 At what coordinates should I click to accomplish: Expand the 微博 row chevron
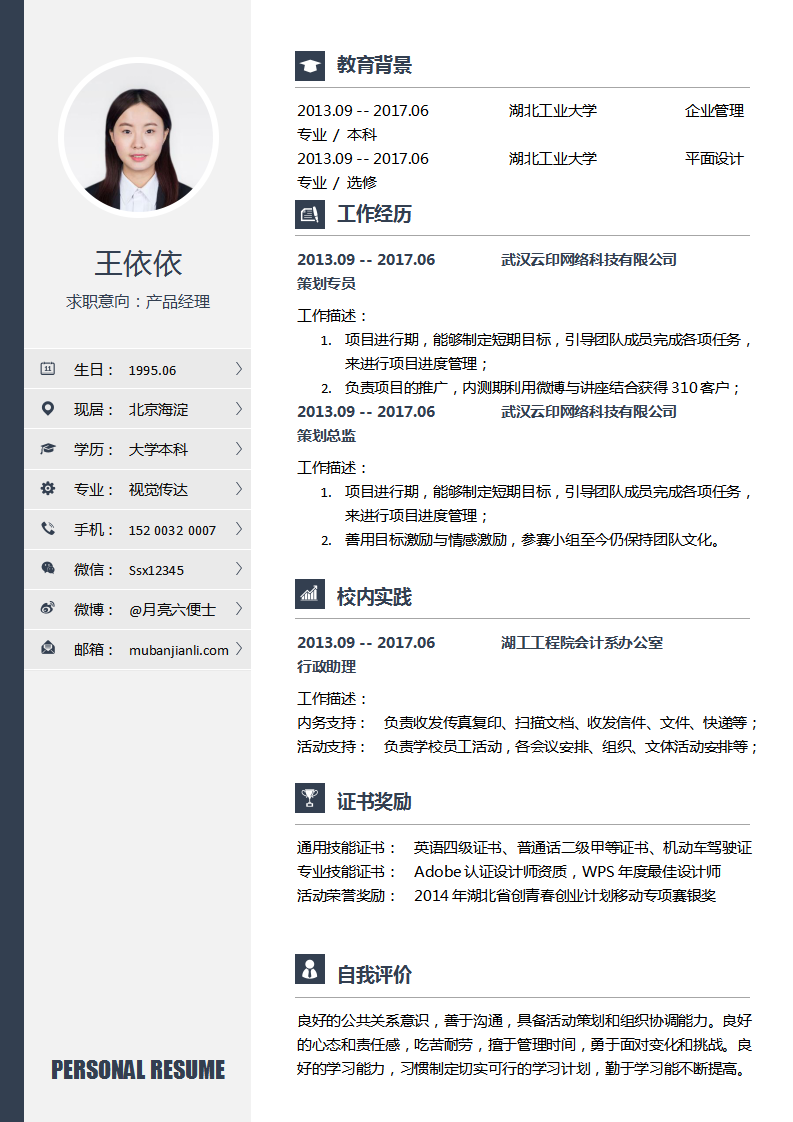(x=238, y=609)
